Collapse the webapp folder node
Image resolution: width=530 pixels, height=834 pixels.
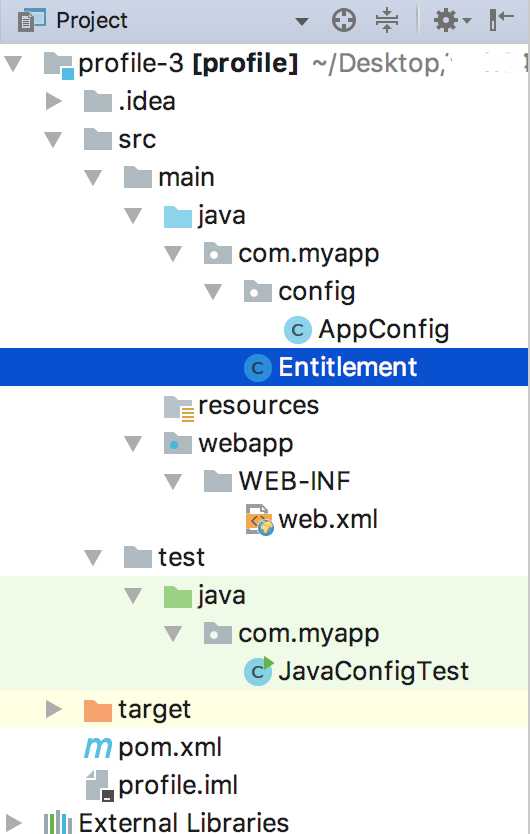tap(133, 444)
